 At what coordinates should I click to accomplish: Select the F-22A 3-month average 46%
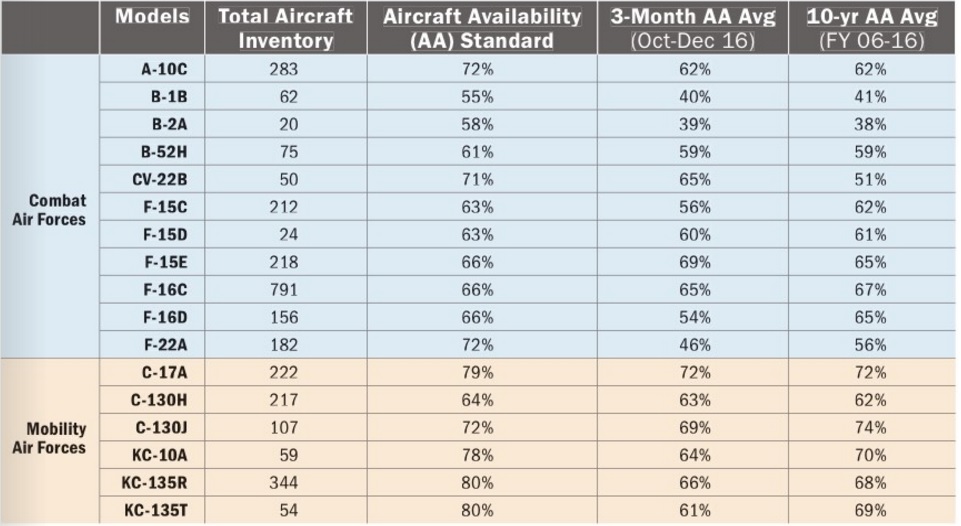tap(693, 345)
